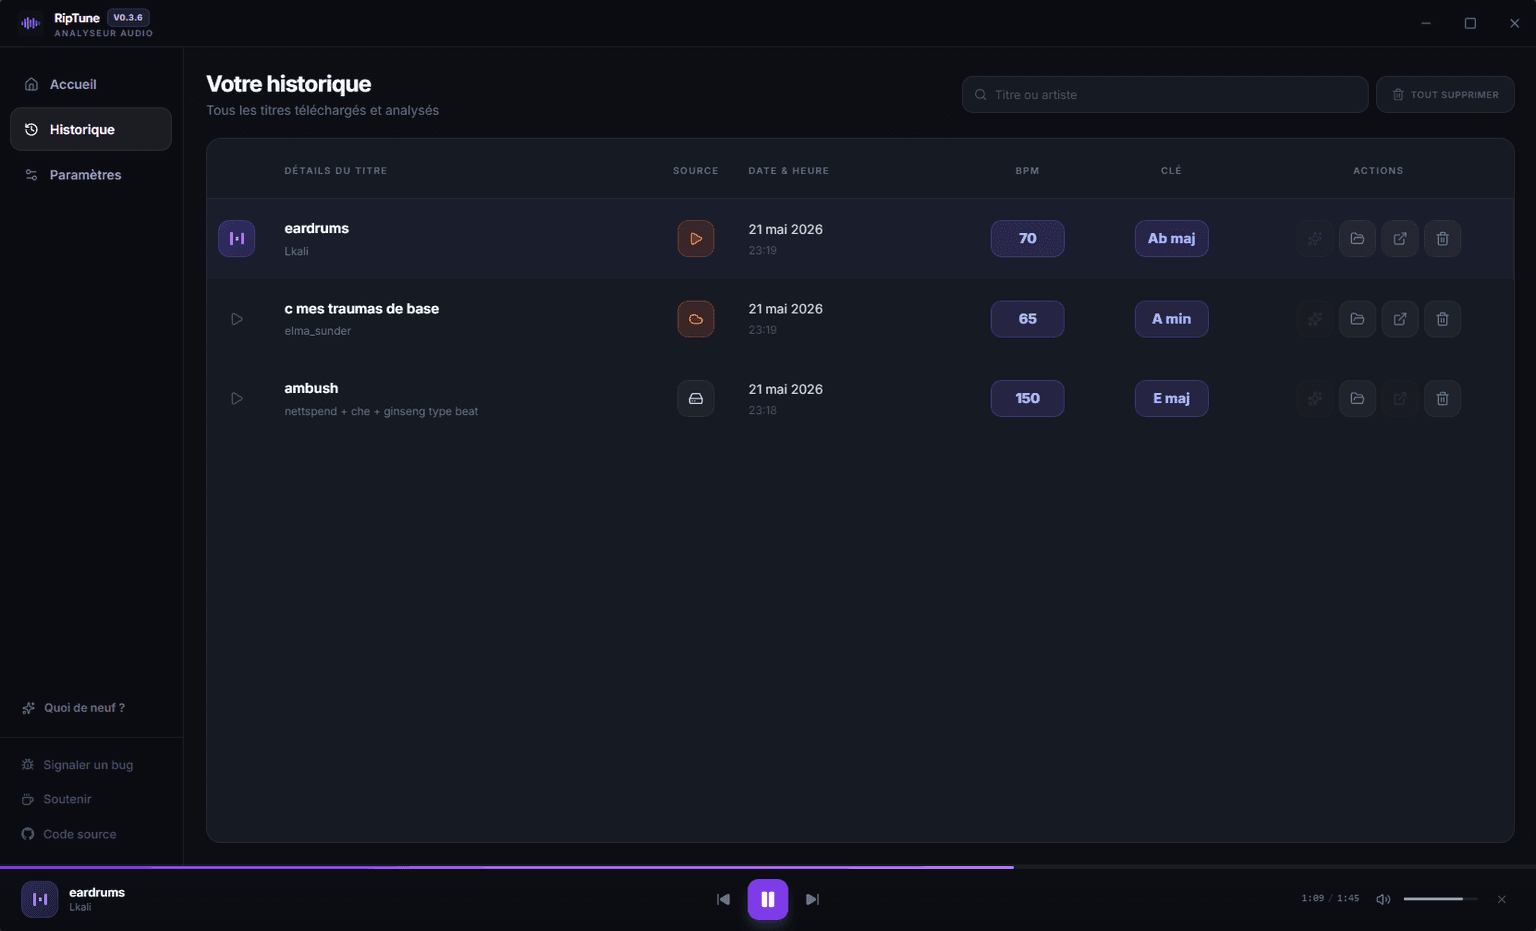Maximize the RipTune window

click(x=1470, y=23)
